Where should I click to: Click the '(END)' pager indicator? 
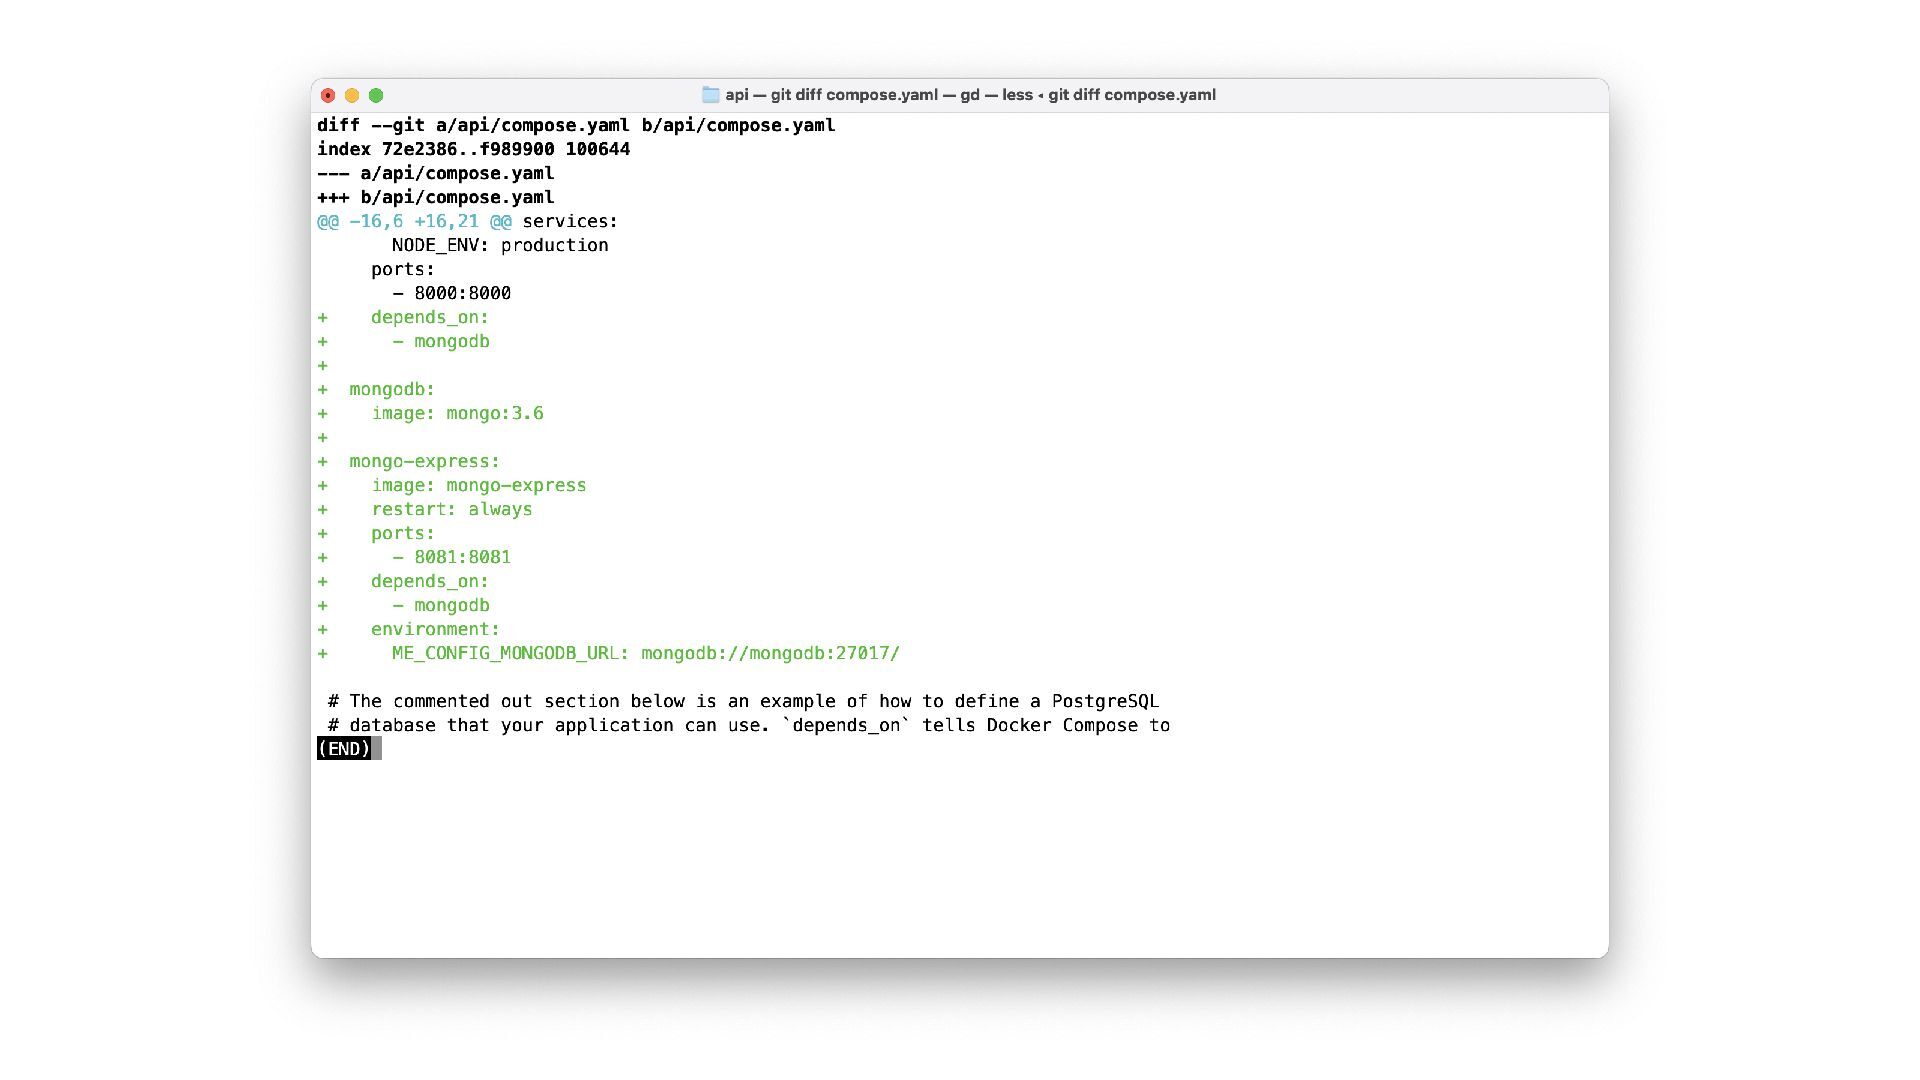(x=344, y=749)
